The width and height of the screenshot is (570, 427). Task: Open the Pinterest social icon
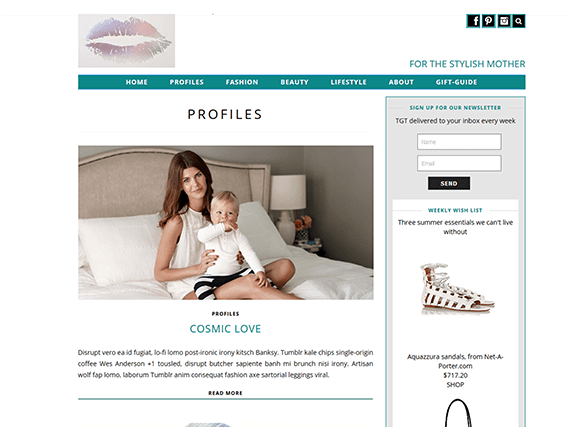pos(488,21)
